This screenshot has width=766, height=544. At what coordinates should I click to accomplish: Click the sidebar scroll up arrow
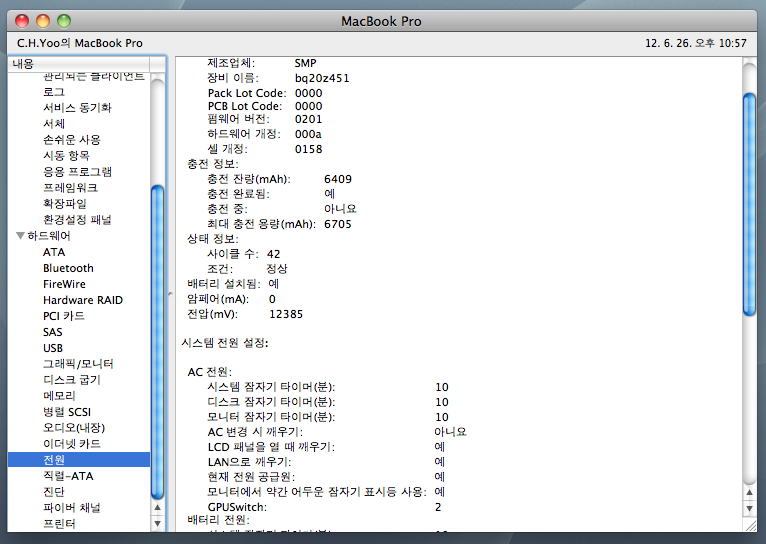point(157,507)
